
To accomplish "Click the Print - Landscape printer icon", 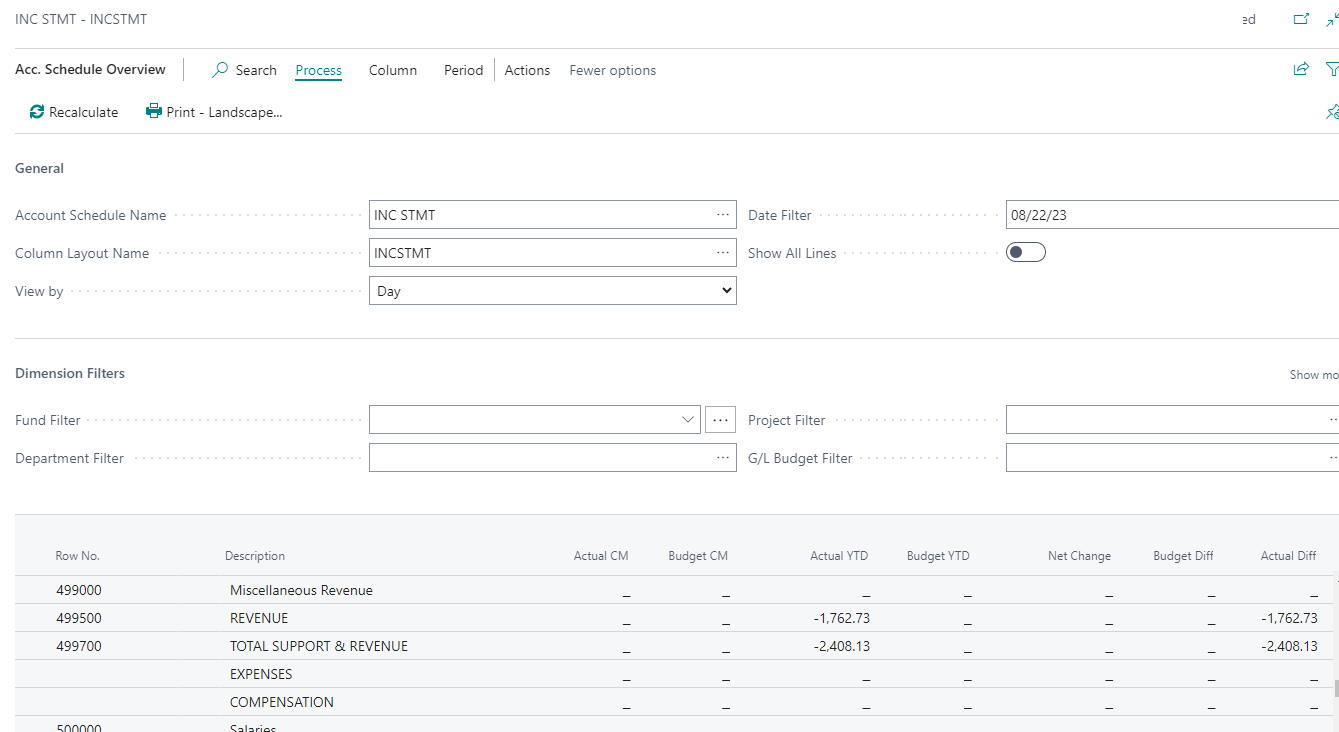I will pyautogui.click(x=154, y=112).
